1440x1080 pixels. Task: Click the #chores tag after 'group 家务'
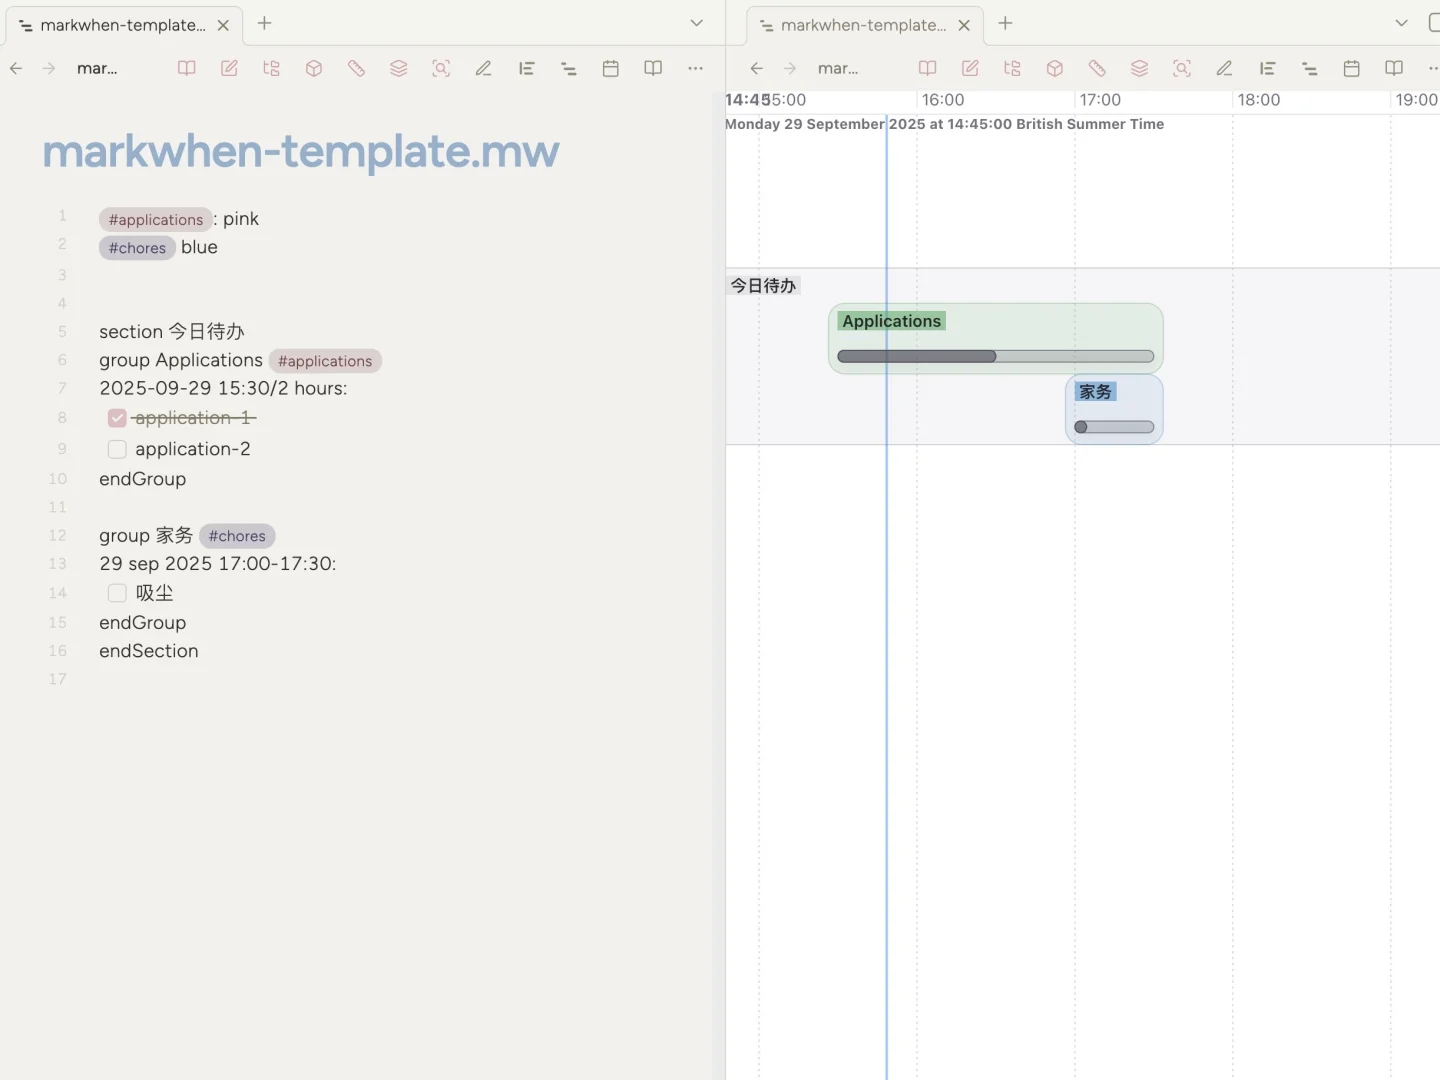coord(237,536)
